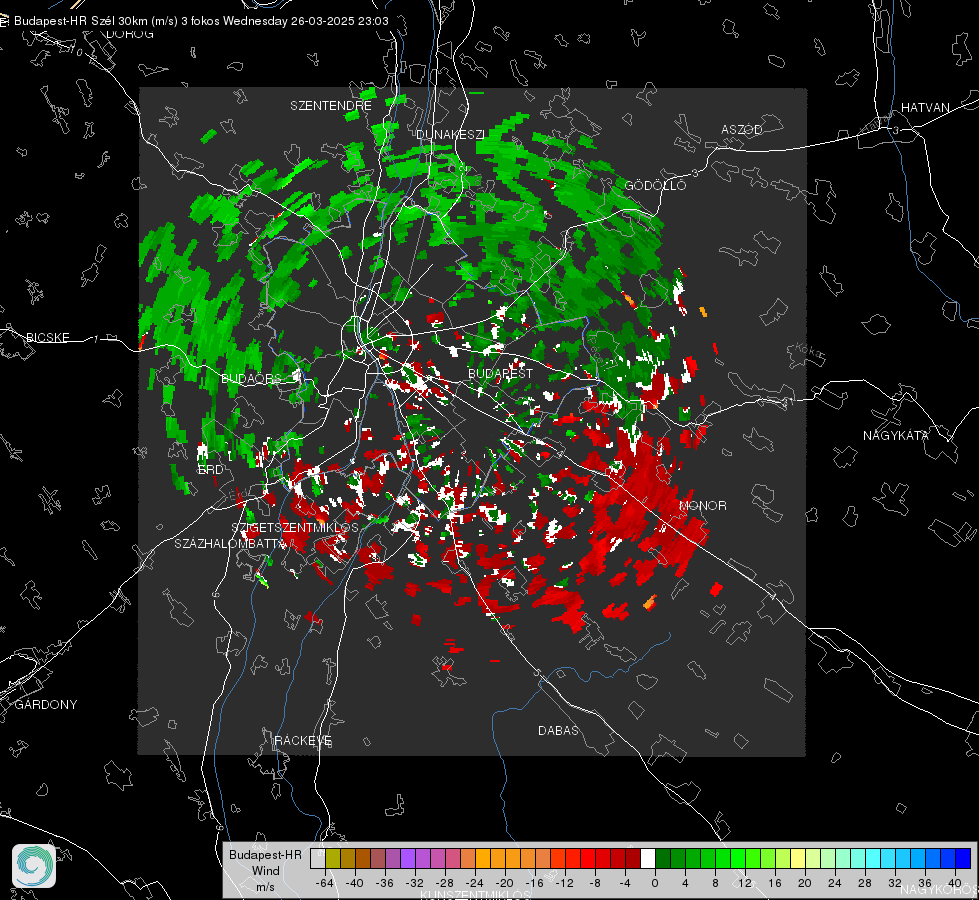The height and width of the screenshot is (900, 979).
Task: Click the legend value 40
Action: 955,883
